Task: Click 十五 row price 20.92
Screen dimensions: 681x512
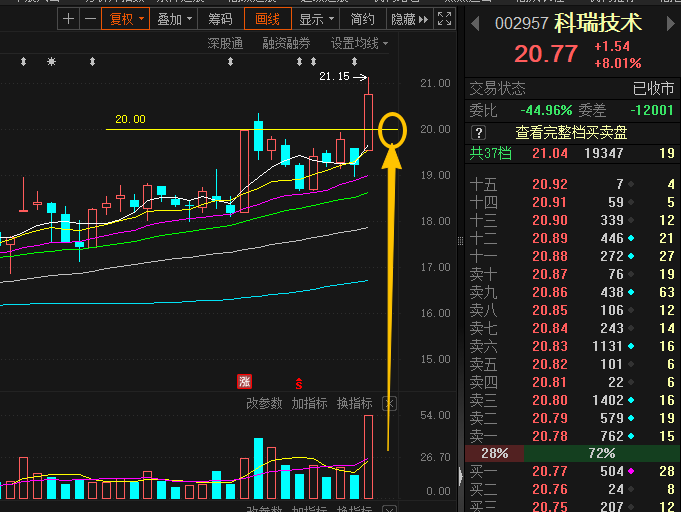Action: (x=550, y=184)
